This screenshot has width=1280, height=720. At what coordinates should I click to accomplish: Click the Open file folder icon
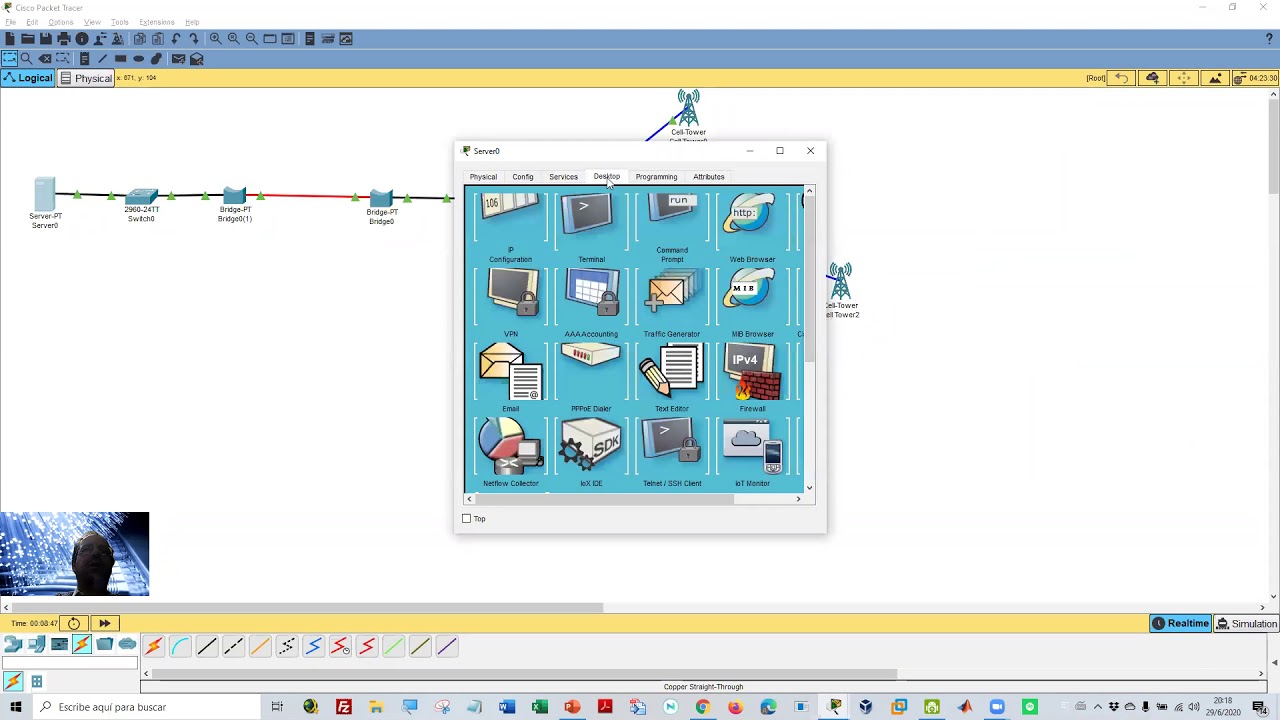coord(28,39)
